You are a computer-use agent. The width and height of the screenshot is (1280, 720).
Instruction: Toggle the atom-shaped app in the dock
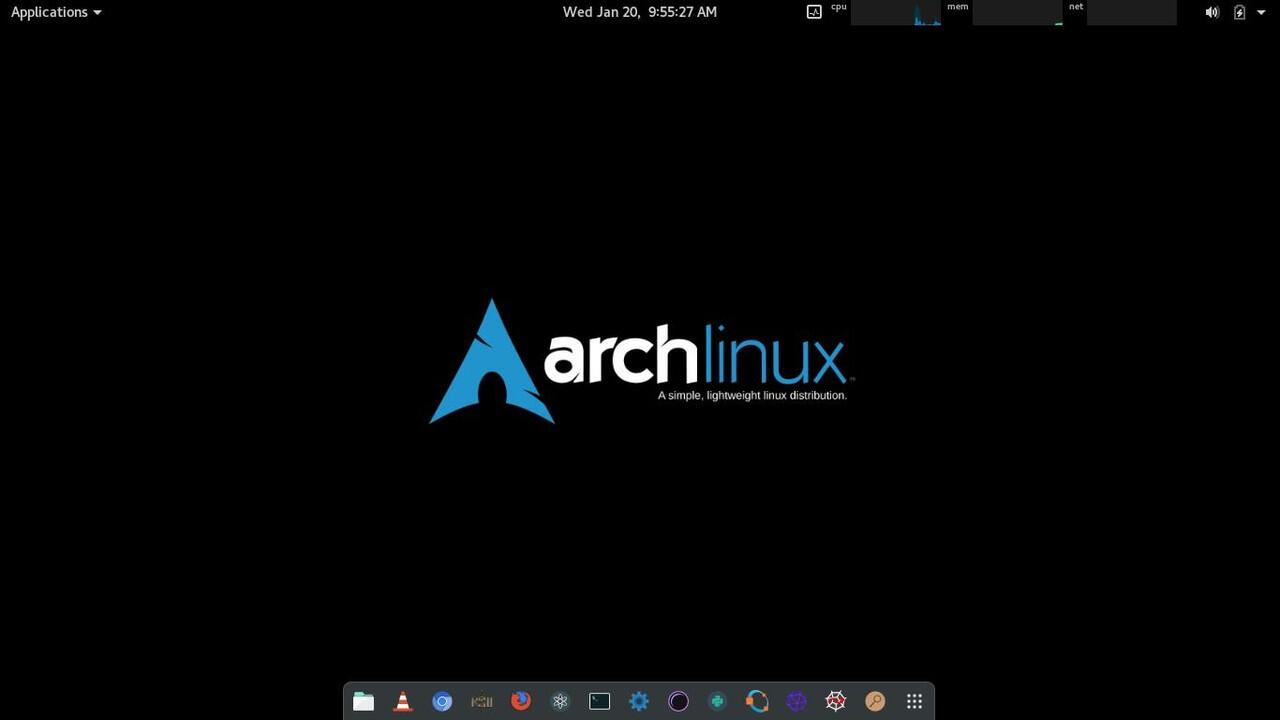(x=560, y=701)
